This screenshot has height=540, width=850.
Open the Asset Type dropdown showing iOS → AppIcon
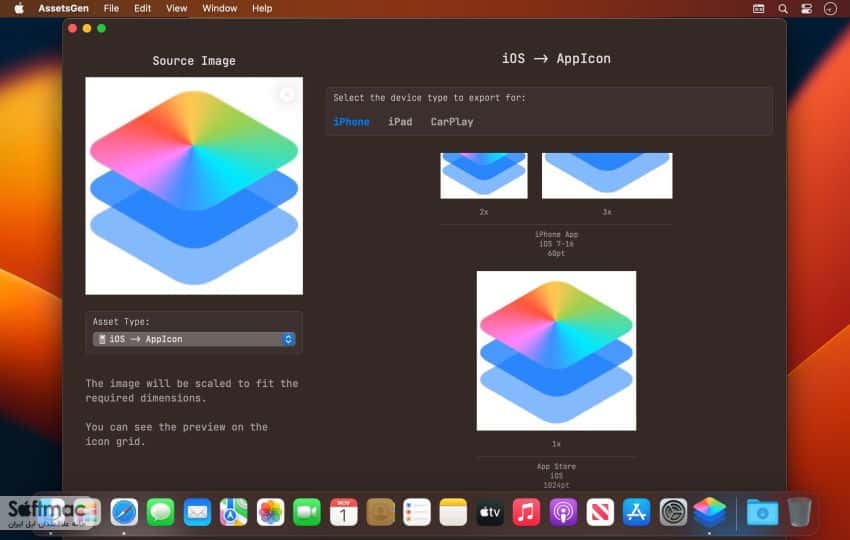(194, 339)
